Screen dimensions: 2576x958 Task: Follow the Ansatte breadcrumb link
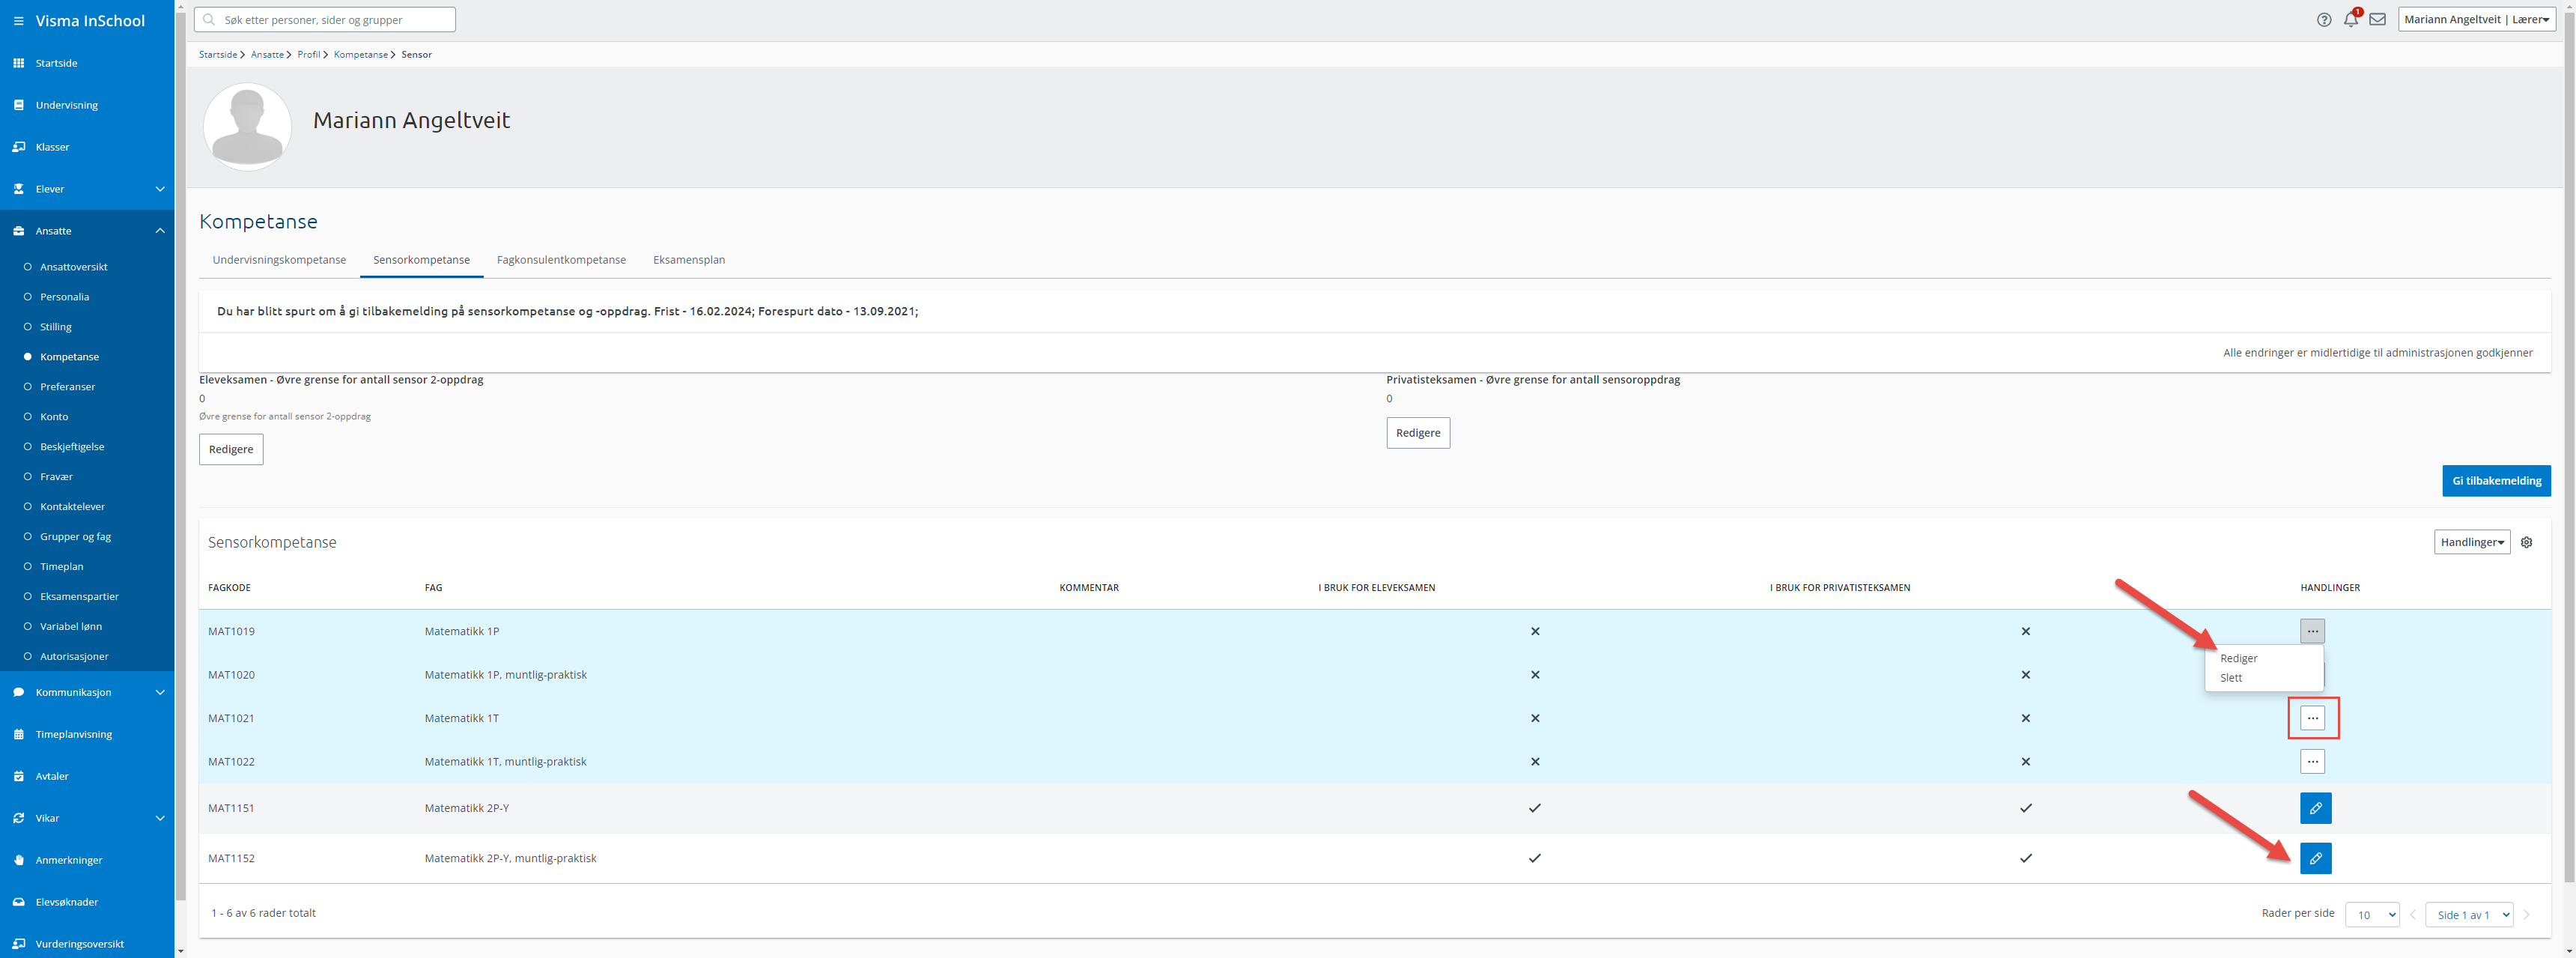tap(267, 55)
